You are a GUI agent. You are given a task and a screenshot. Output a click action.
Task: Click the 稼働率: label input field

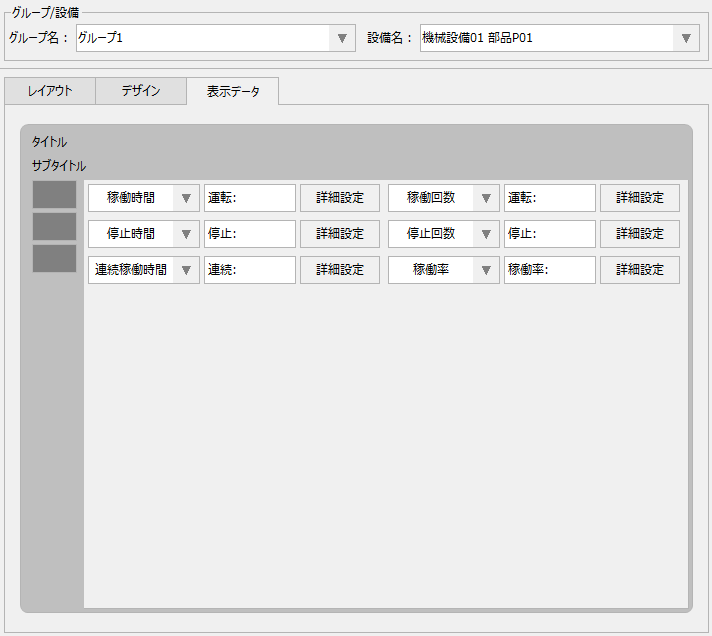click(550, 270)
